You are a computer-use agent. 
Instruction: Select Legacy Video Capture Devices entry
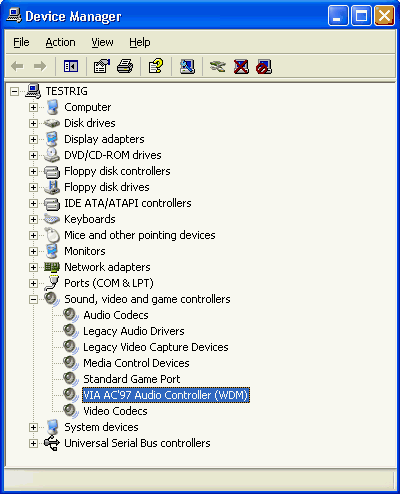(156, 347)
